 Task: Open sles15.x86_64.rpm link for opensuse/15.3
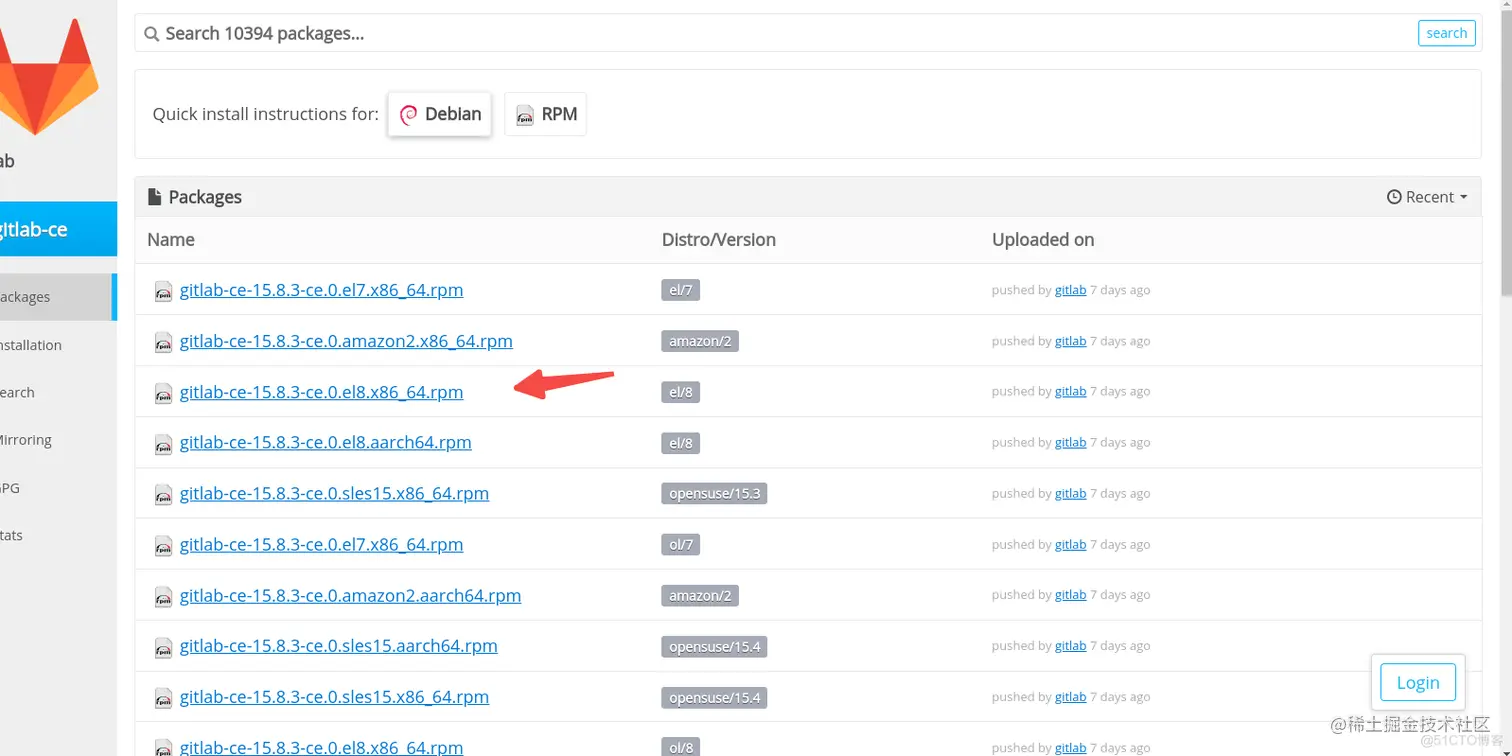pos(334,493)
